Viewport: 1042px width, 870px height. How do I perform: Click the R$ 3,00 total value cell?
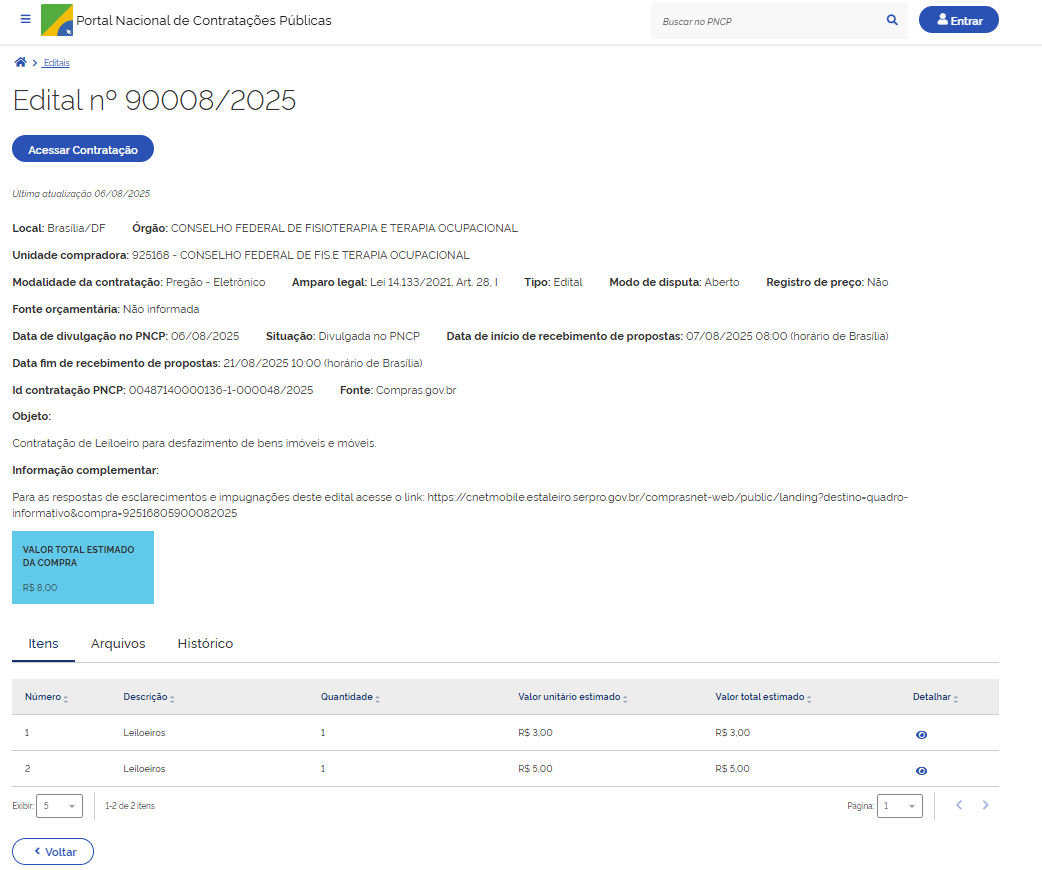(732, 732)
